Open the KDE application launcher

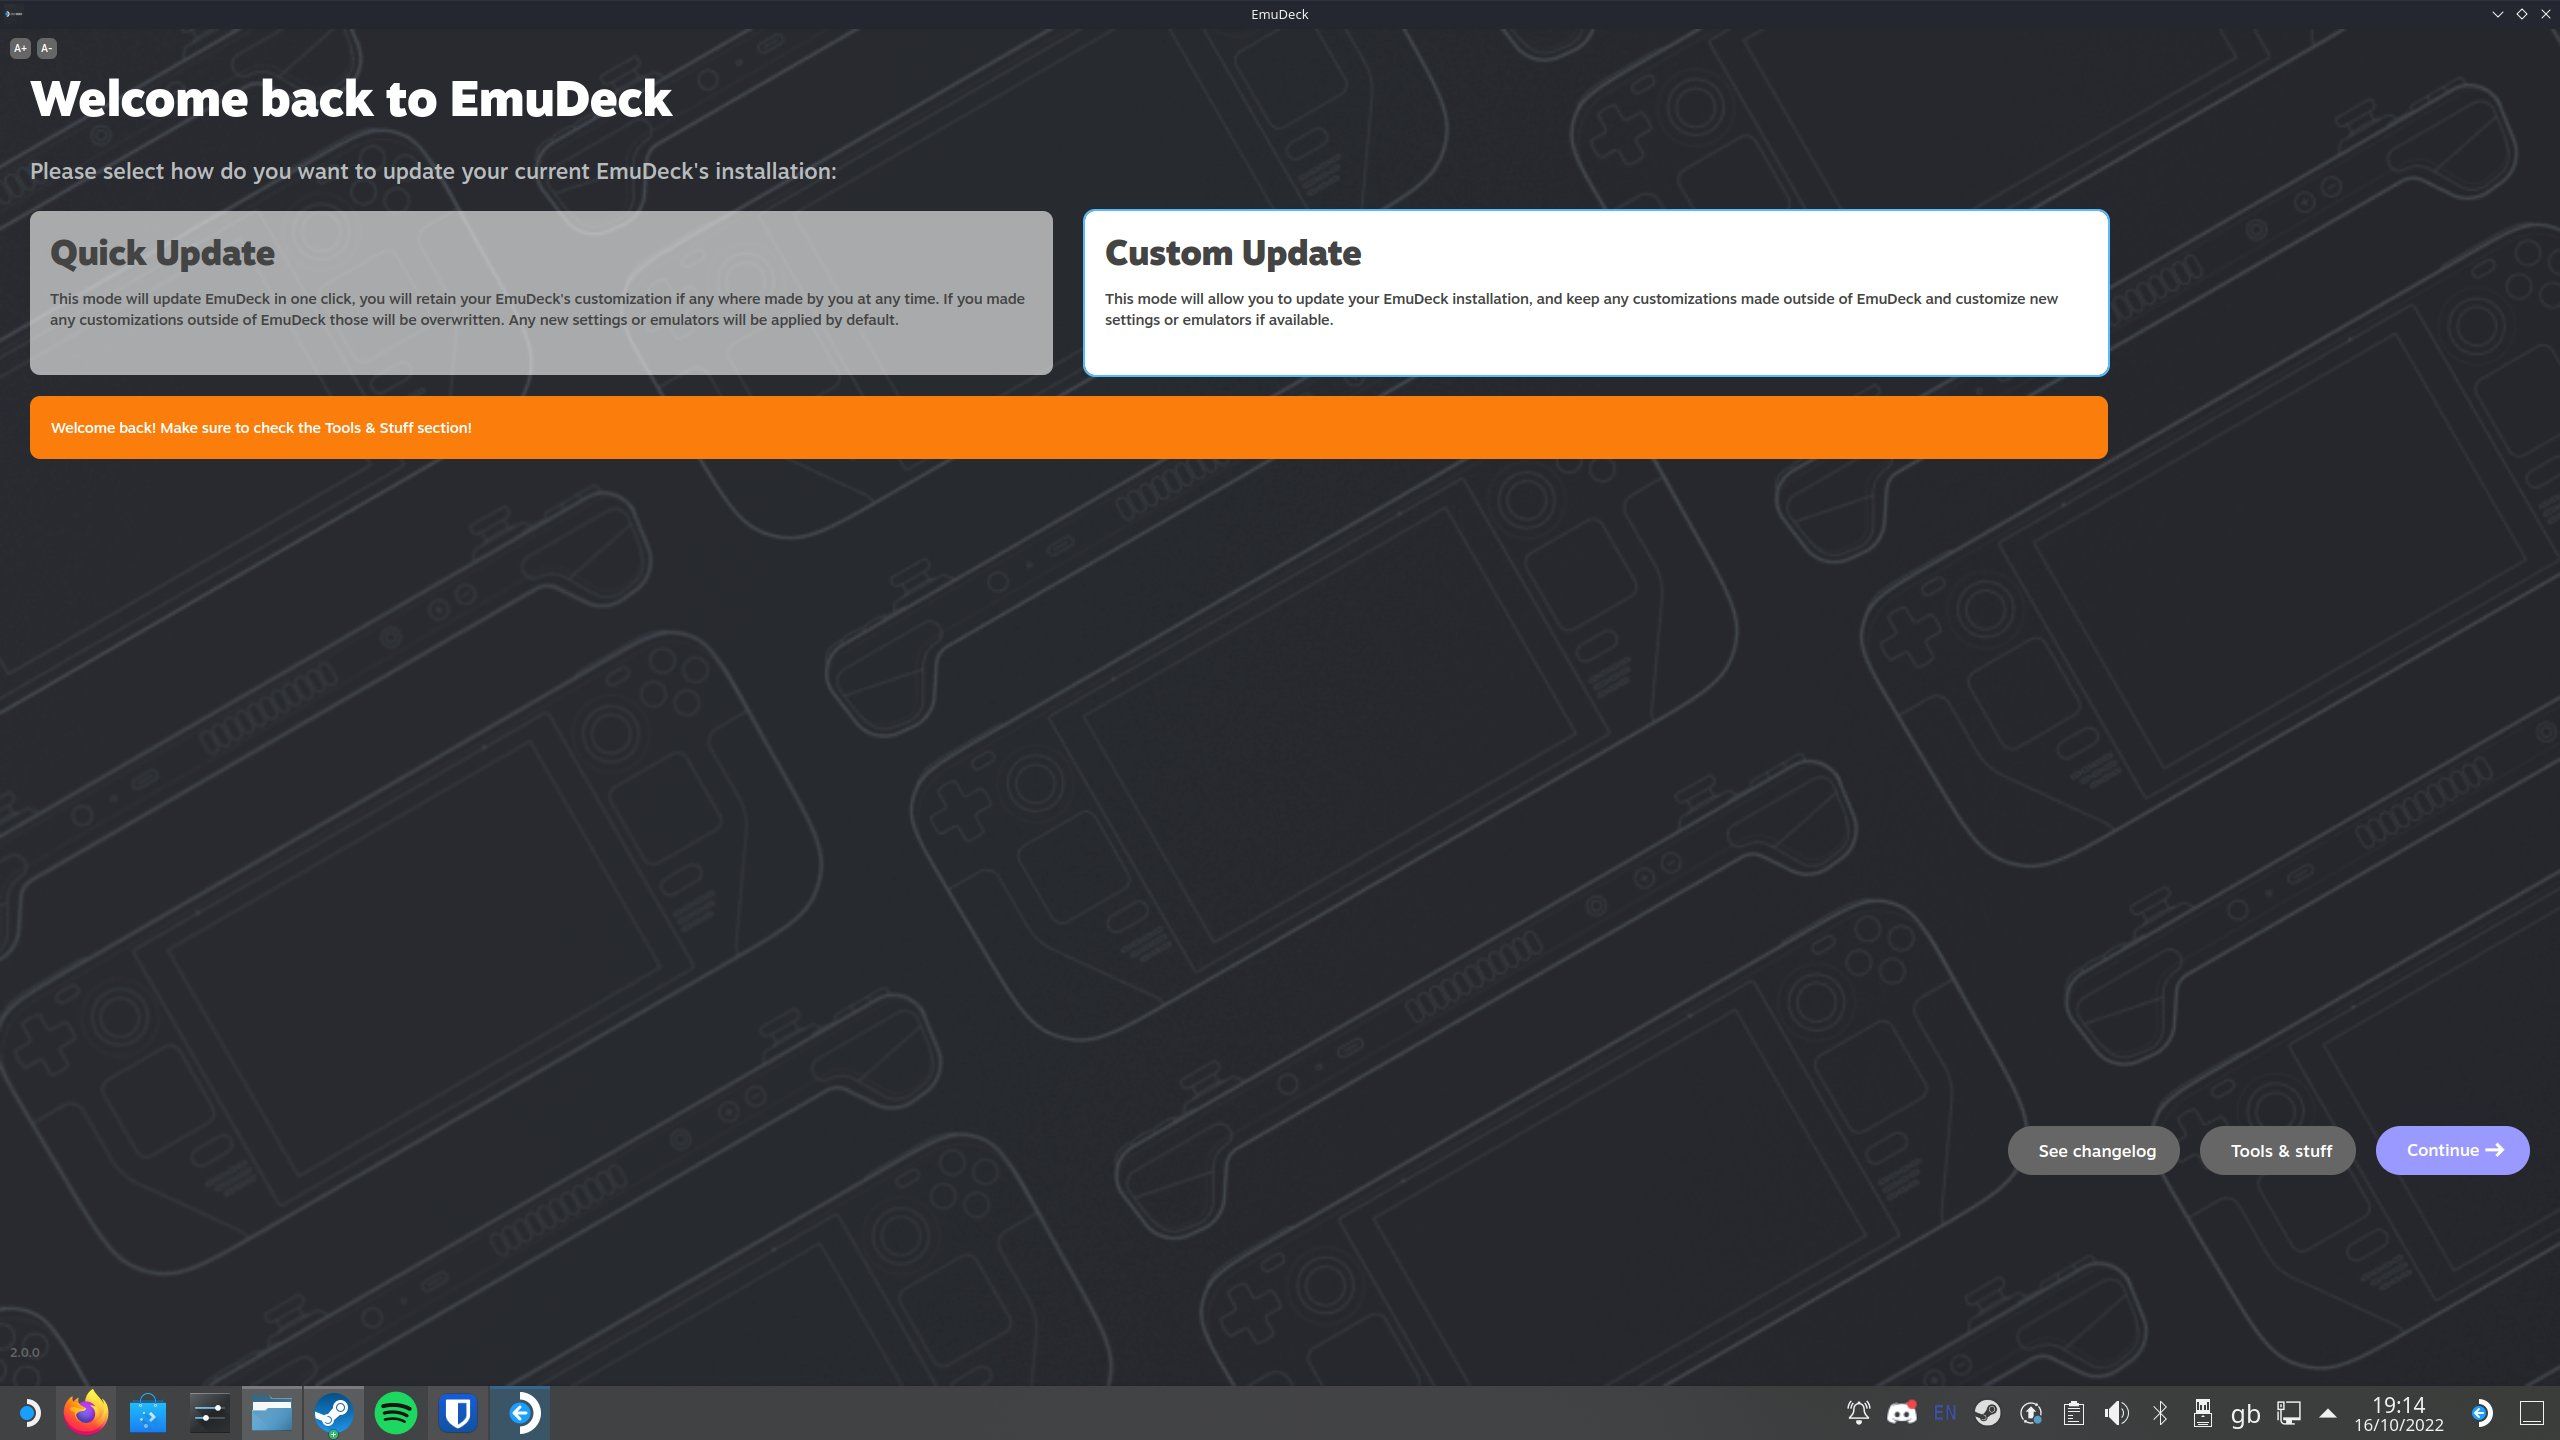point(28,1413)
